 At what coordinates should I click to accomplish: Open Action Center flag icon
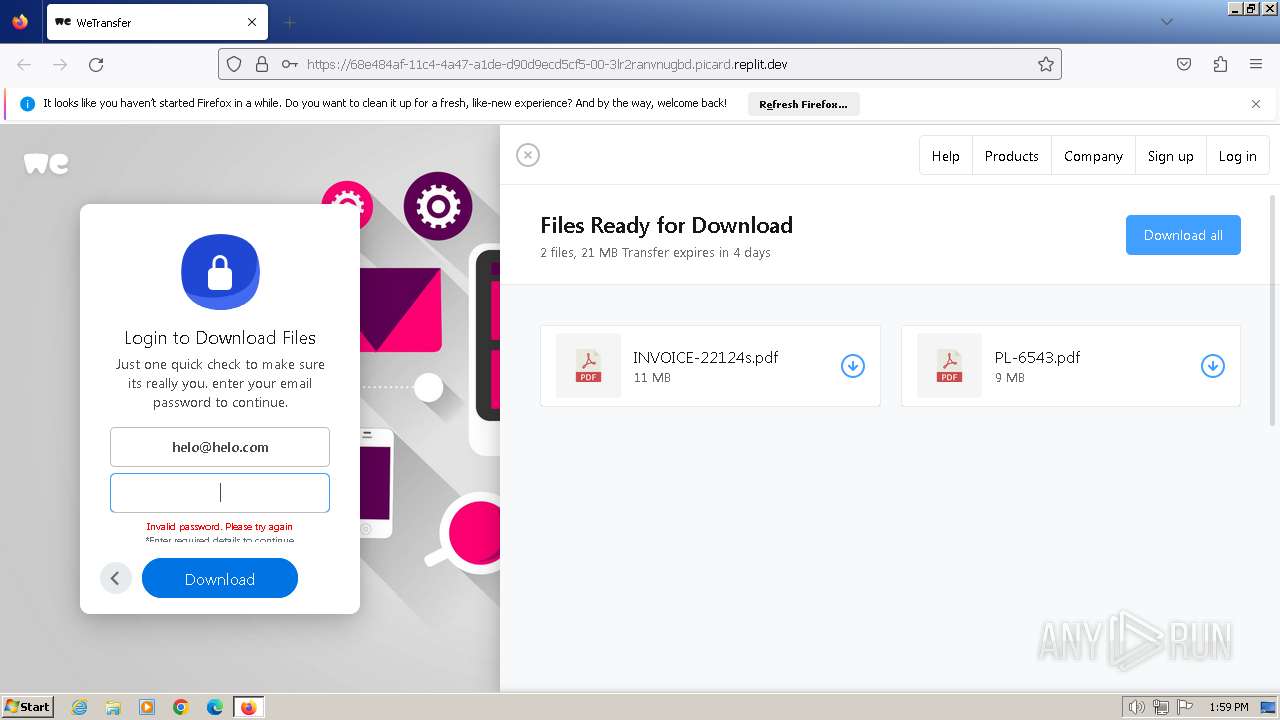(1185, 707)
